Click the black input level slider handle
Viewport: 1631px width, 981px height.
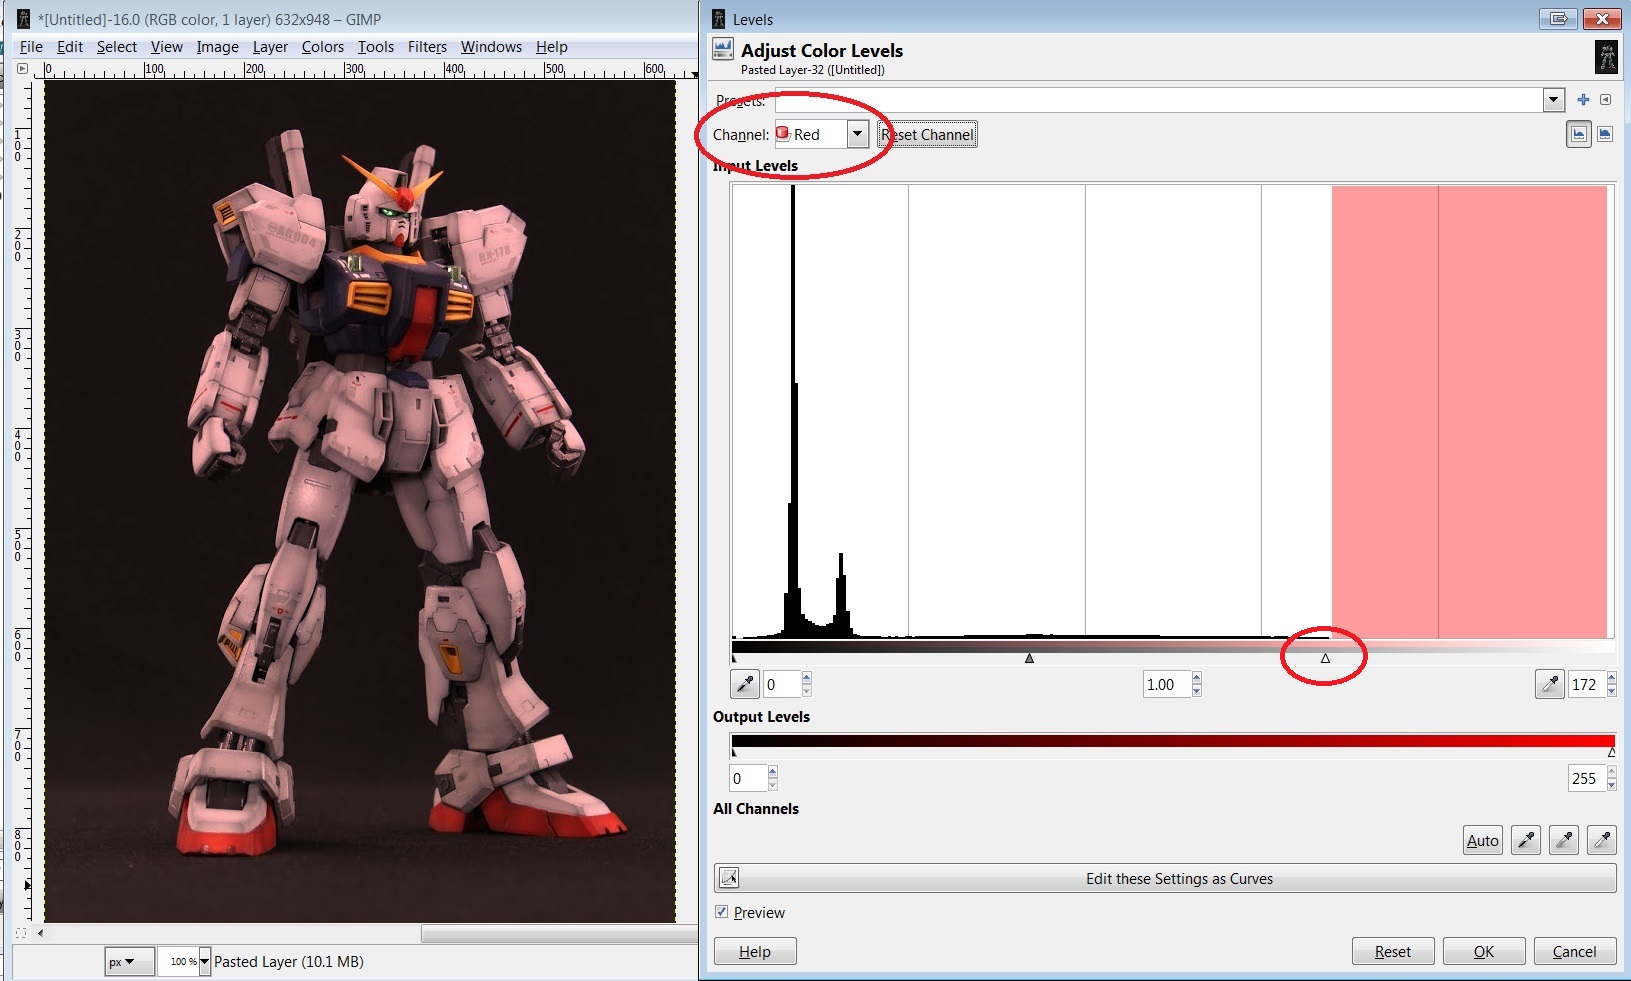coord(734,658)
